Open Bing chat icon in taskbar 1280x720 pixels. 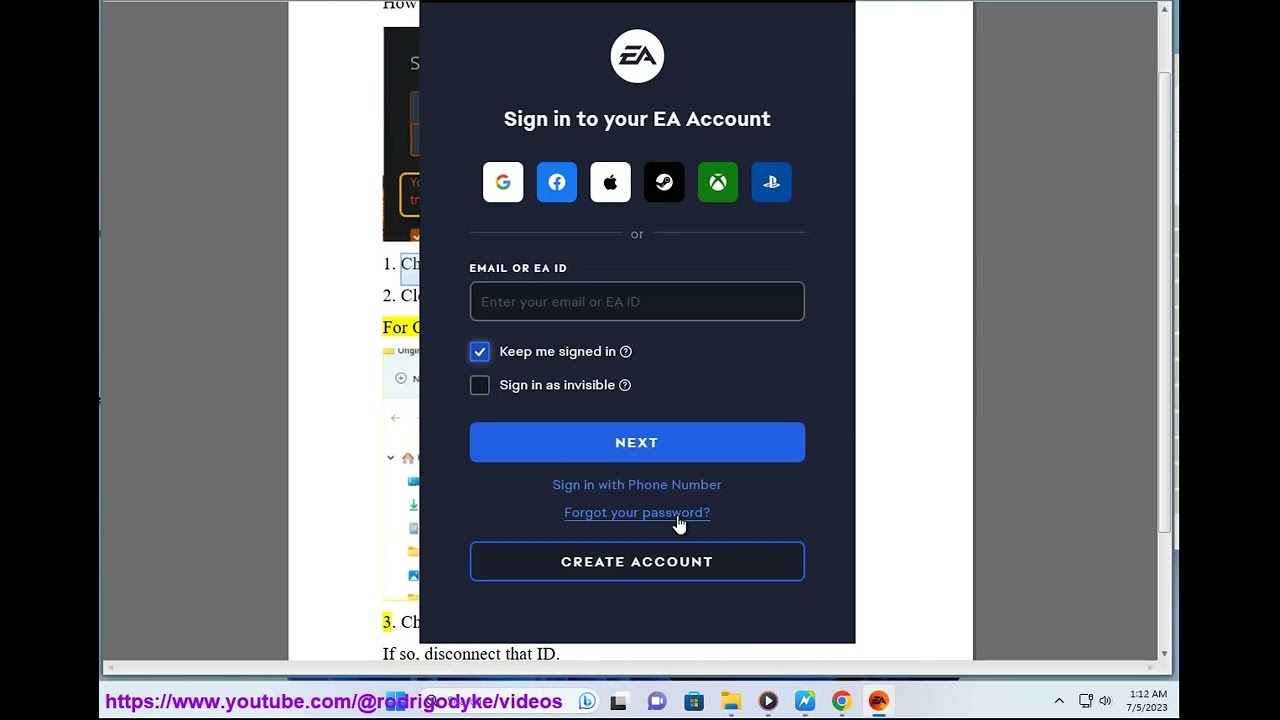pos(587,701)
